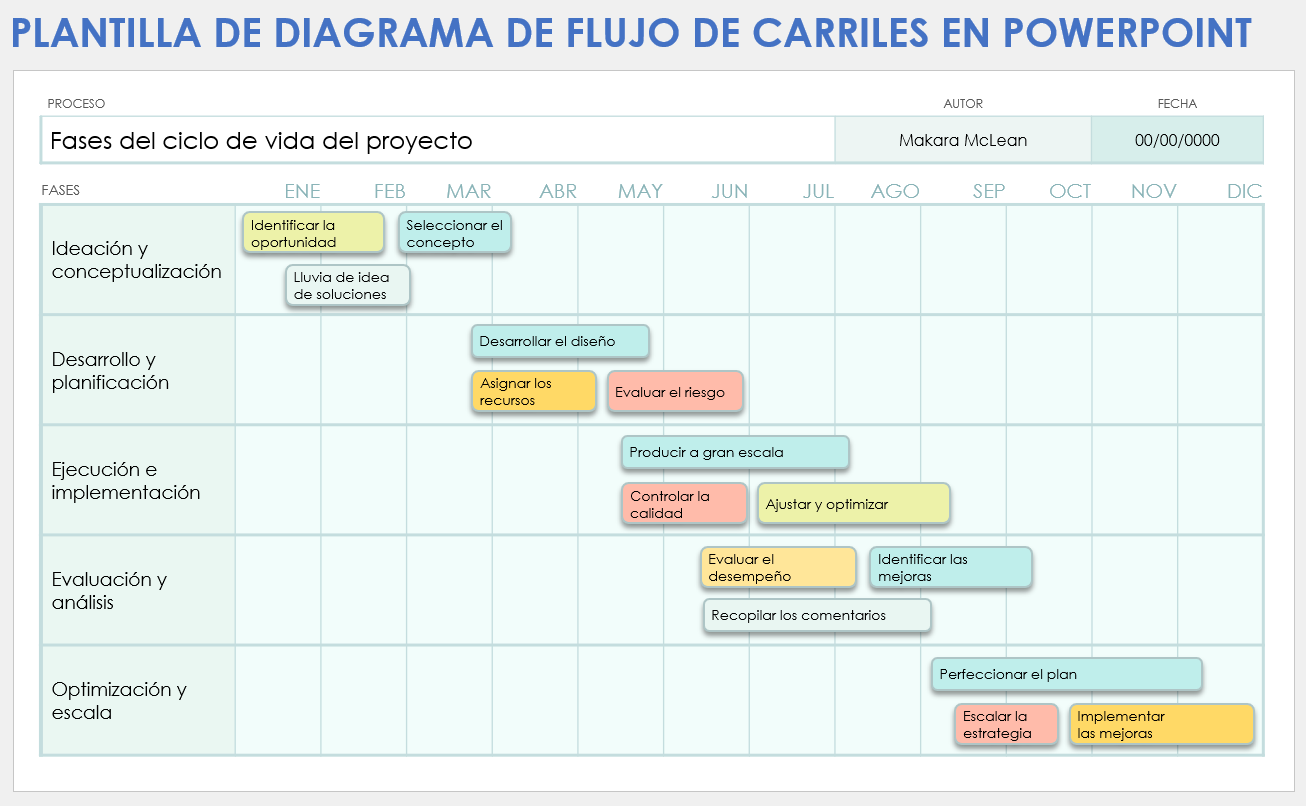This screenshot has width=1306, height=806.
Task: Click the 'Lluvia de idea de soluciones' box
Action: click(348, 285)
